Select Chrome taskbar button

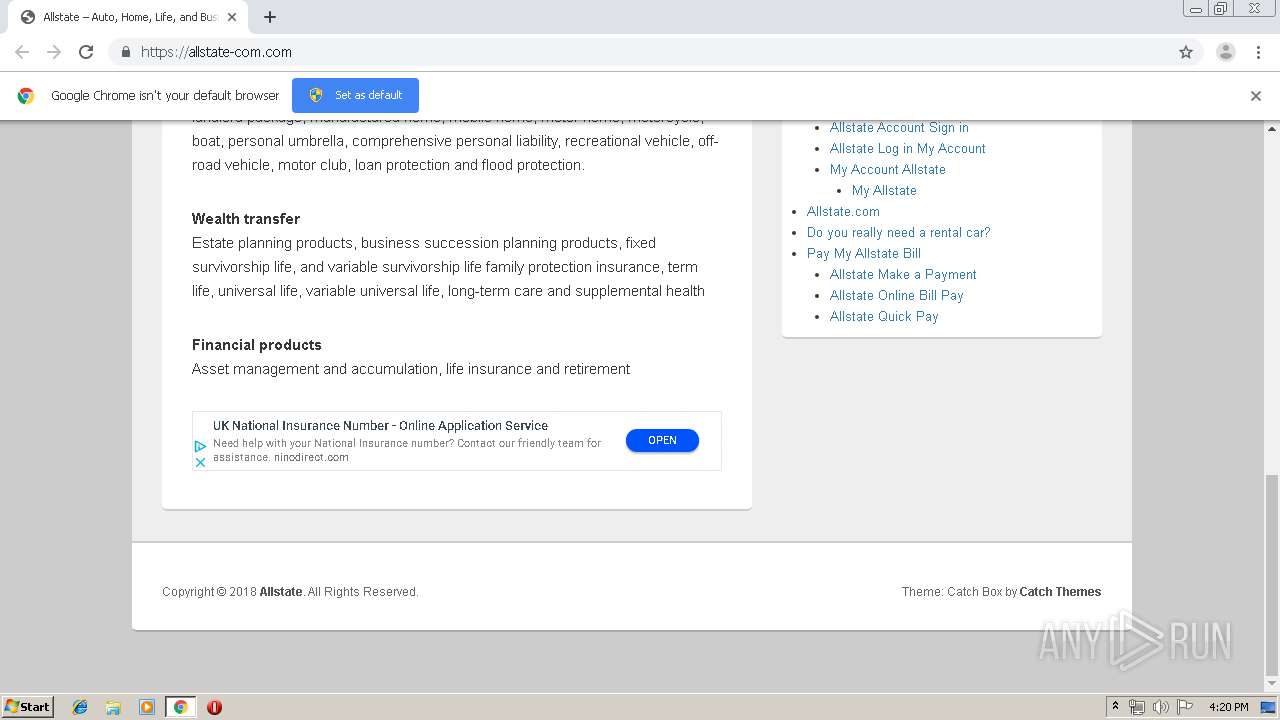click(x=180, y=707)
